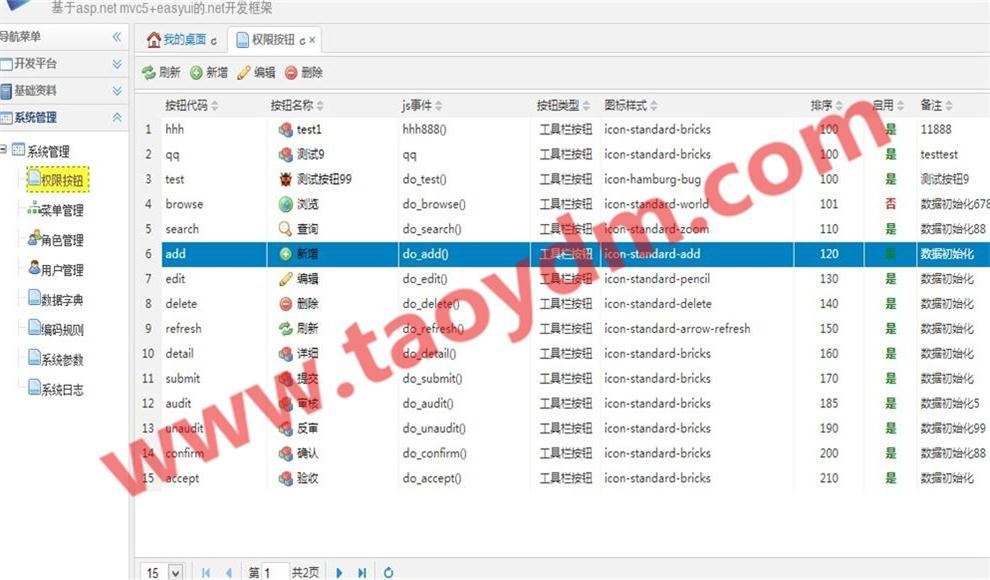Sort by the 按钮名称 column header
Screen dimensions: 990x580
point(297,105)
